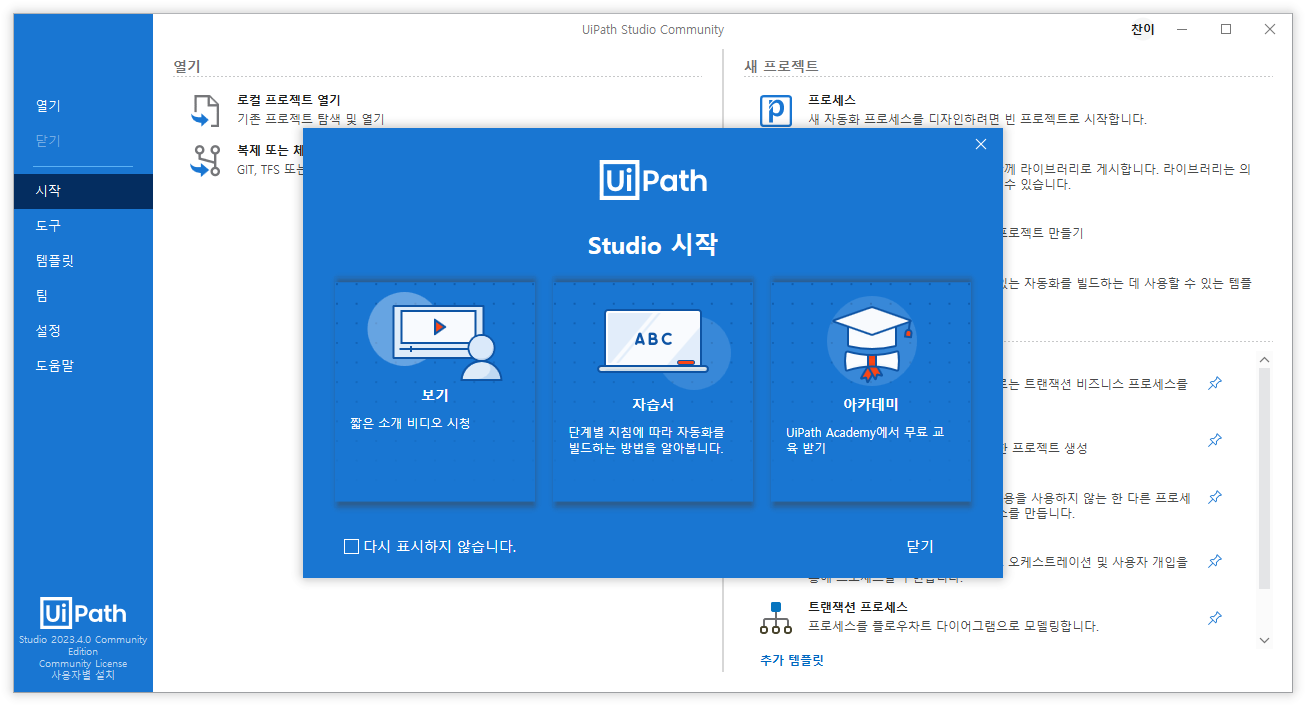Click the template list scrollbar thumb
The width and height of the screenshot is (1306, 706).
(x=1264, y=478)
